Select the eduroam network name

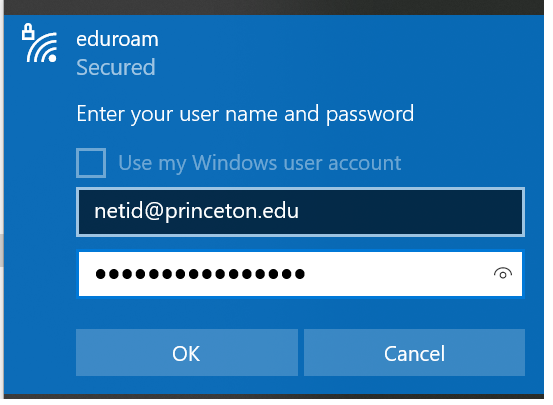coord(117,39)
